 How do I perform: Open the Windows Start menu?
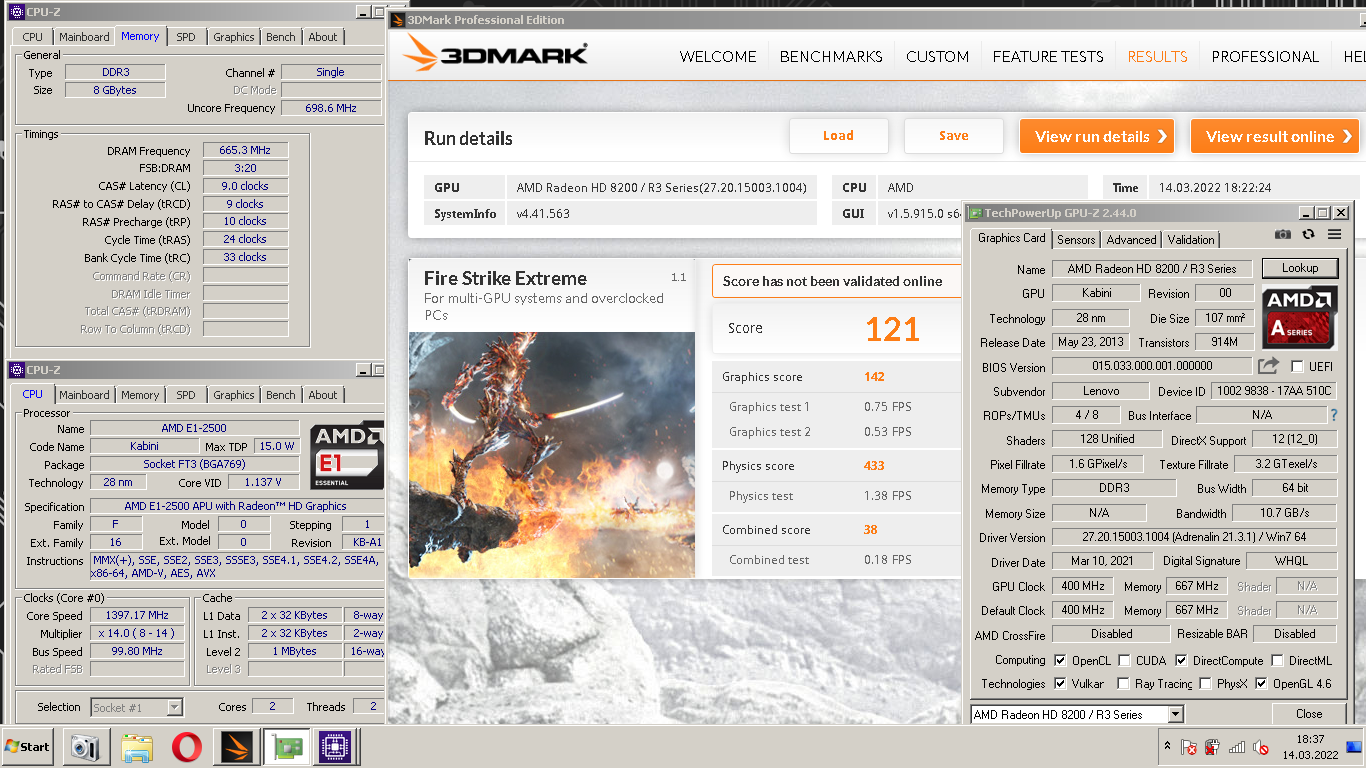(27, 747)
